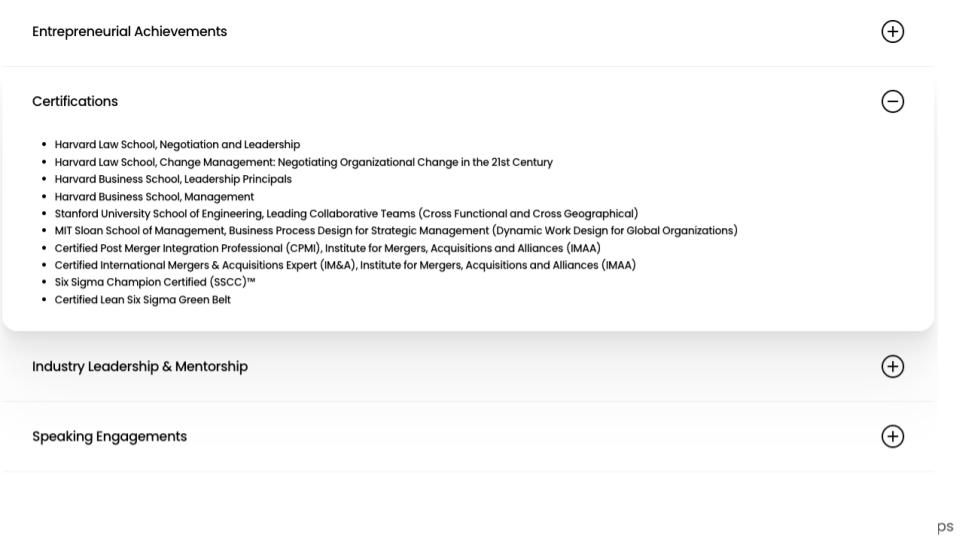Image resolution: width=960 pixels, height=540 pixels.
Task: Click the ps text in bottom corner
Action: coord(945,527)
